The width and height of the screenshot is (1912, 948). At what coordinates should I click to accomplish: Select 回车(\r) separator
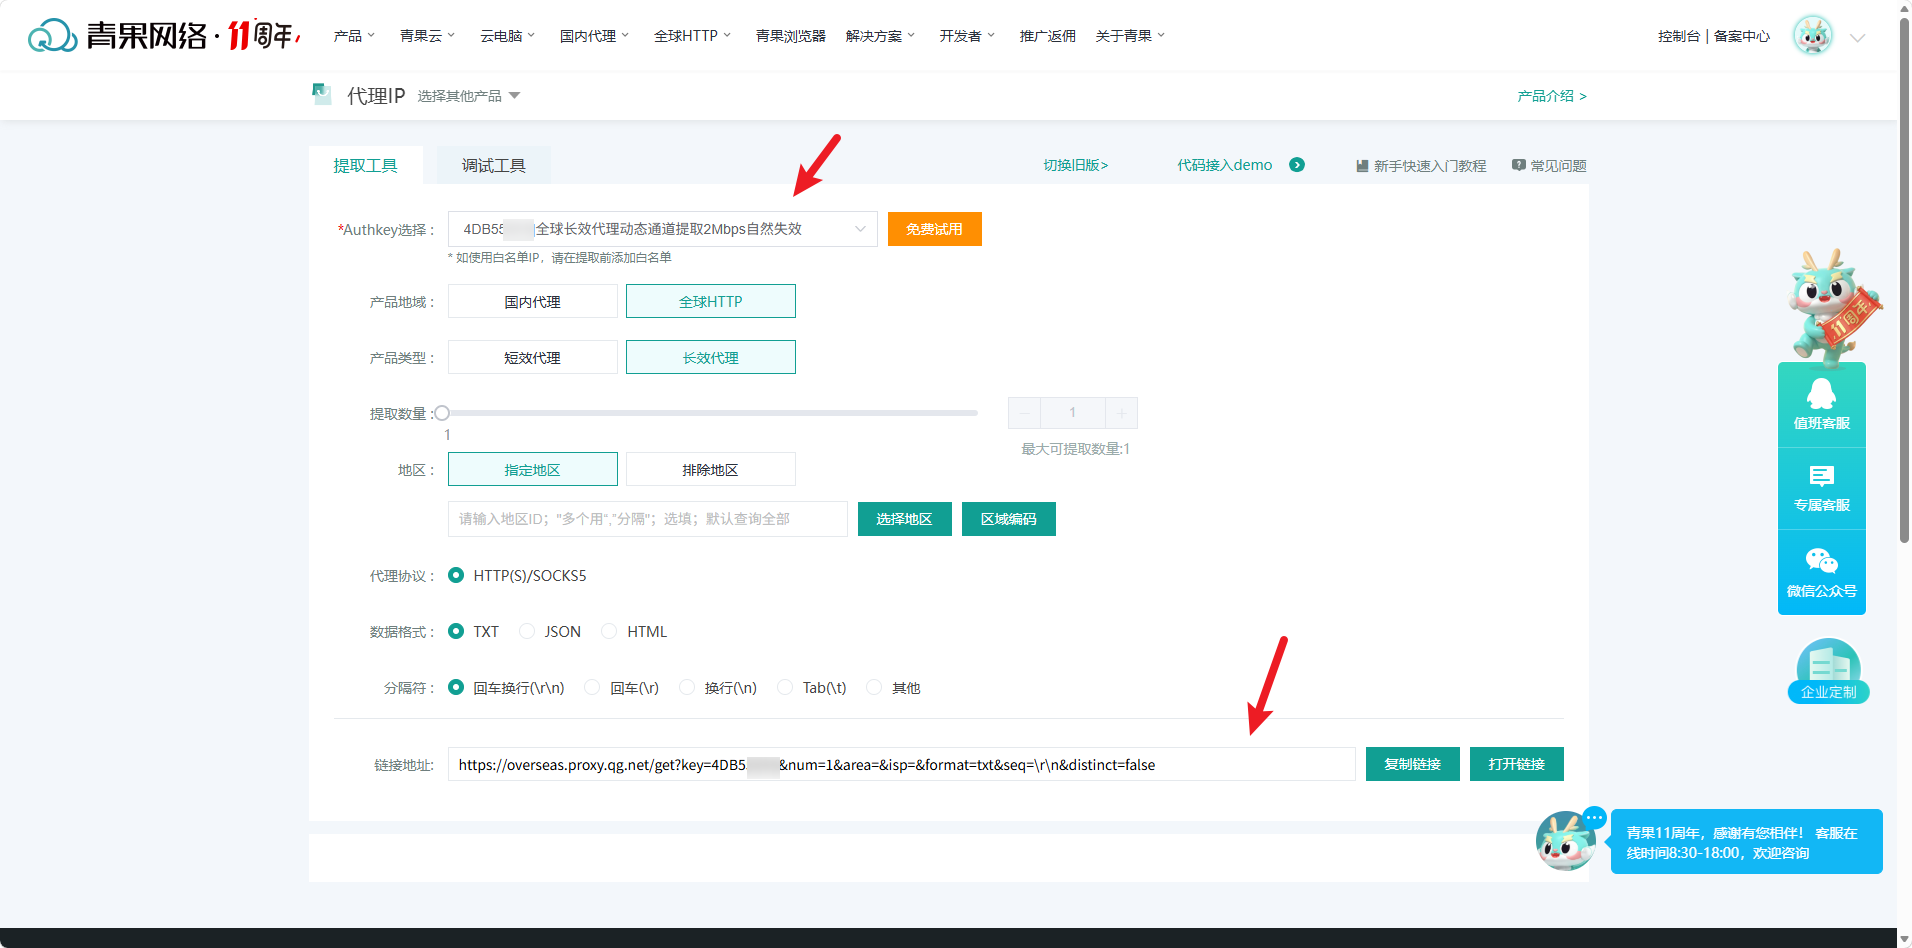[592, 687]
